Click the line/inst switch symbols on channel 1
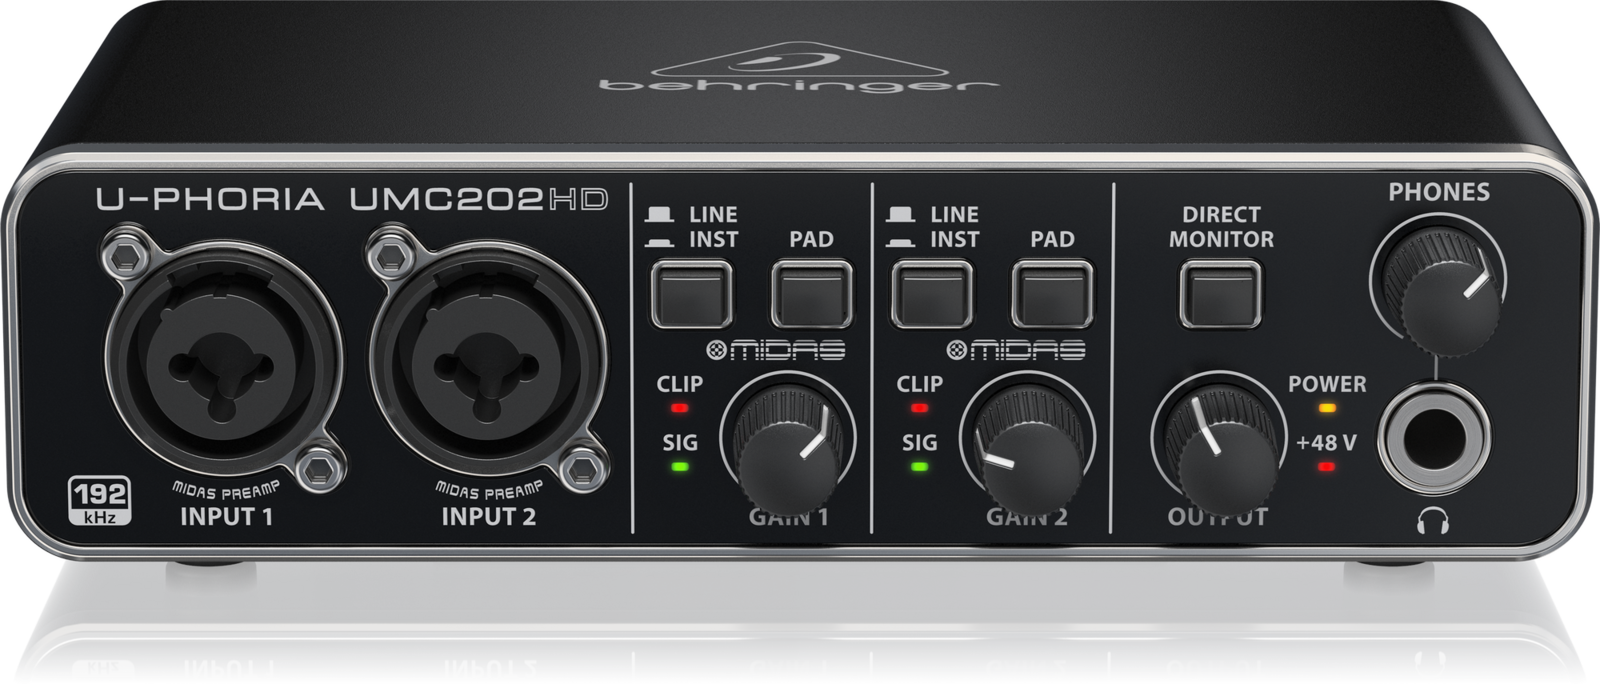1600x684 pixels. (660, 227)
